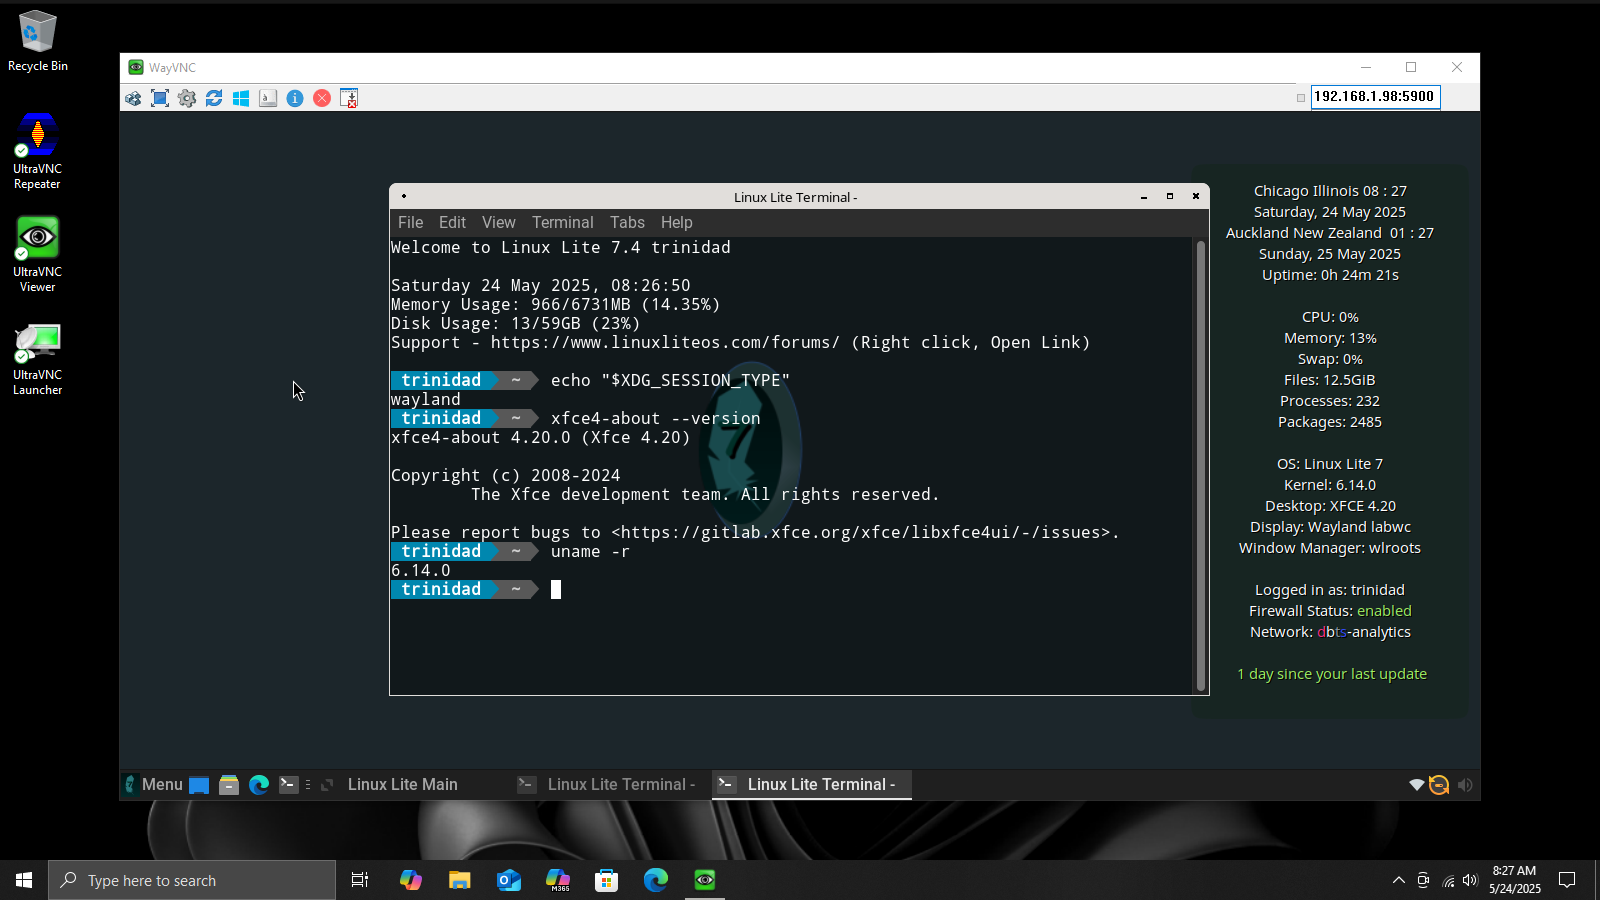The width and height of the screenshot is (1600, 900).
Task: Send Windows key via VNC toolbar icon
Action: tap(241, 98)
